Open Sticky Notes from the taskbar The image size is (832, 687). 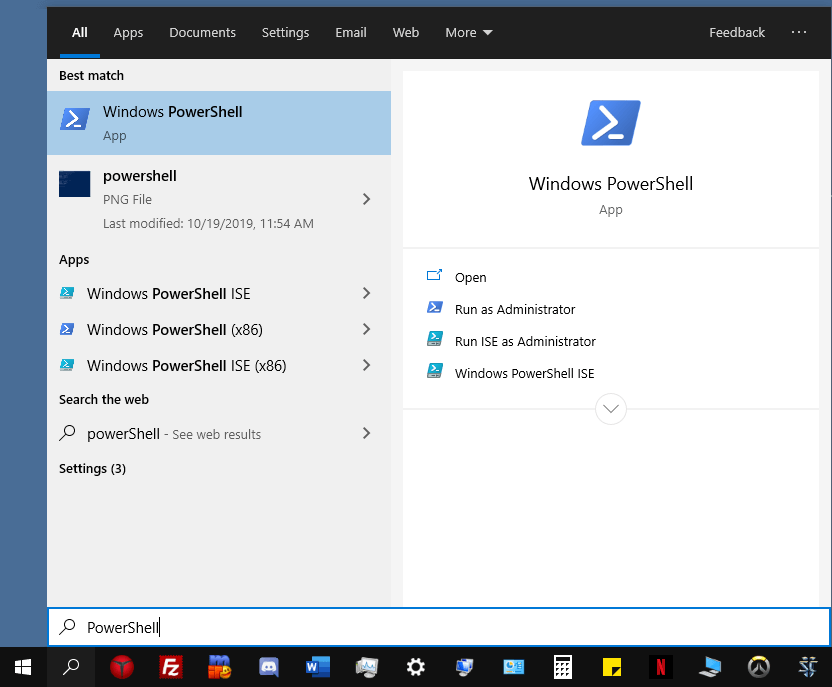(612, 667)
